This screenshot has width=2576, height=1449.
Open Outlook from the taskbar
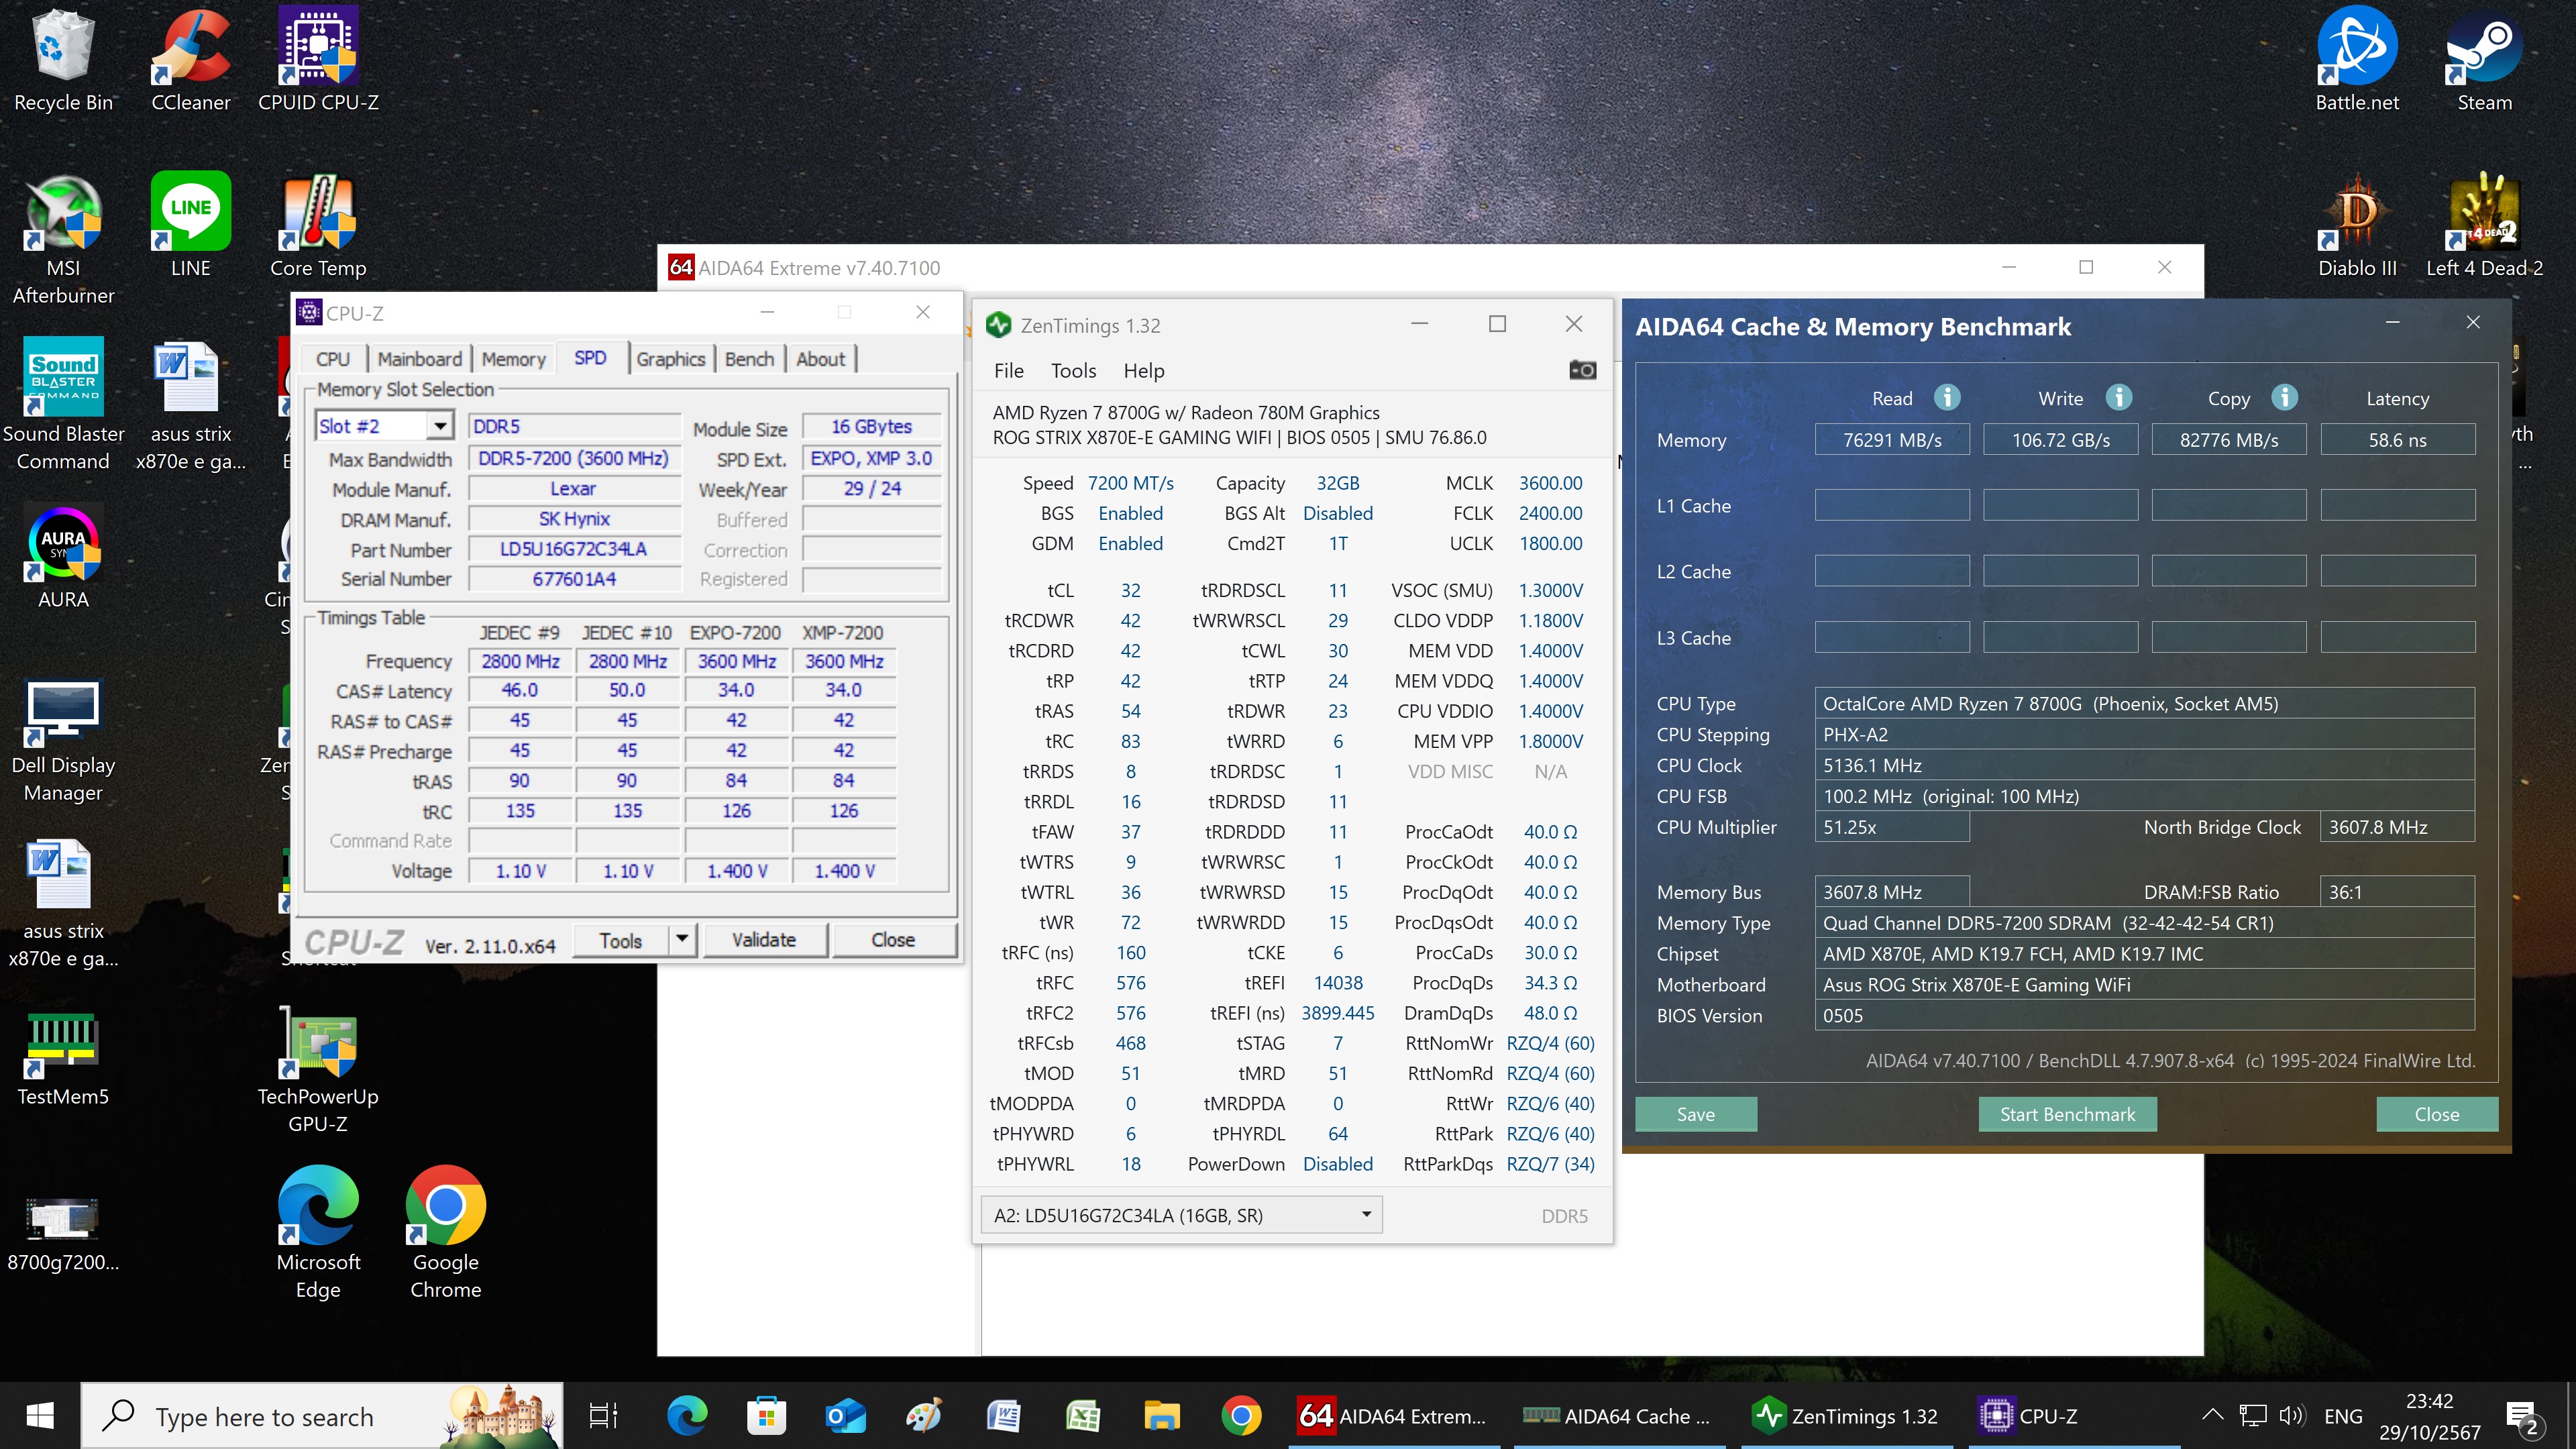(845, 1416)
